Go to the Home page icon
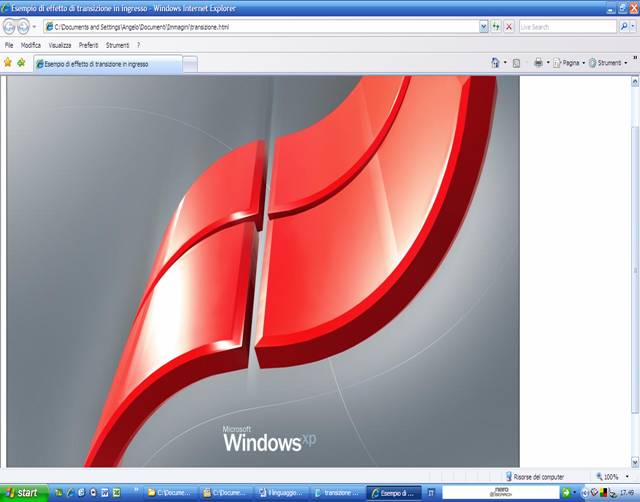The height and width of the screenshot is (502, 640). click(x=495, y=63)
